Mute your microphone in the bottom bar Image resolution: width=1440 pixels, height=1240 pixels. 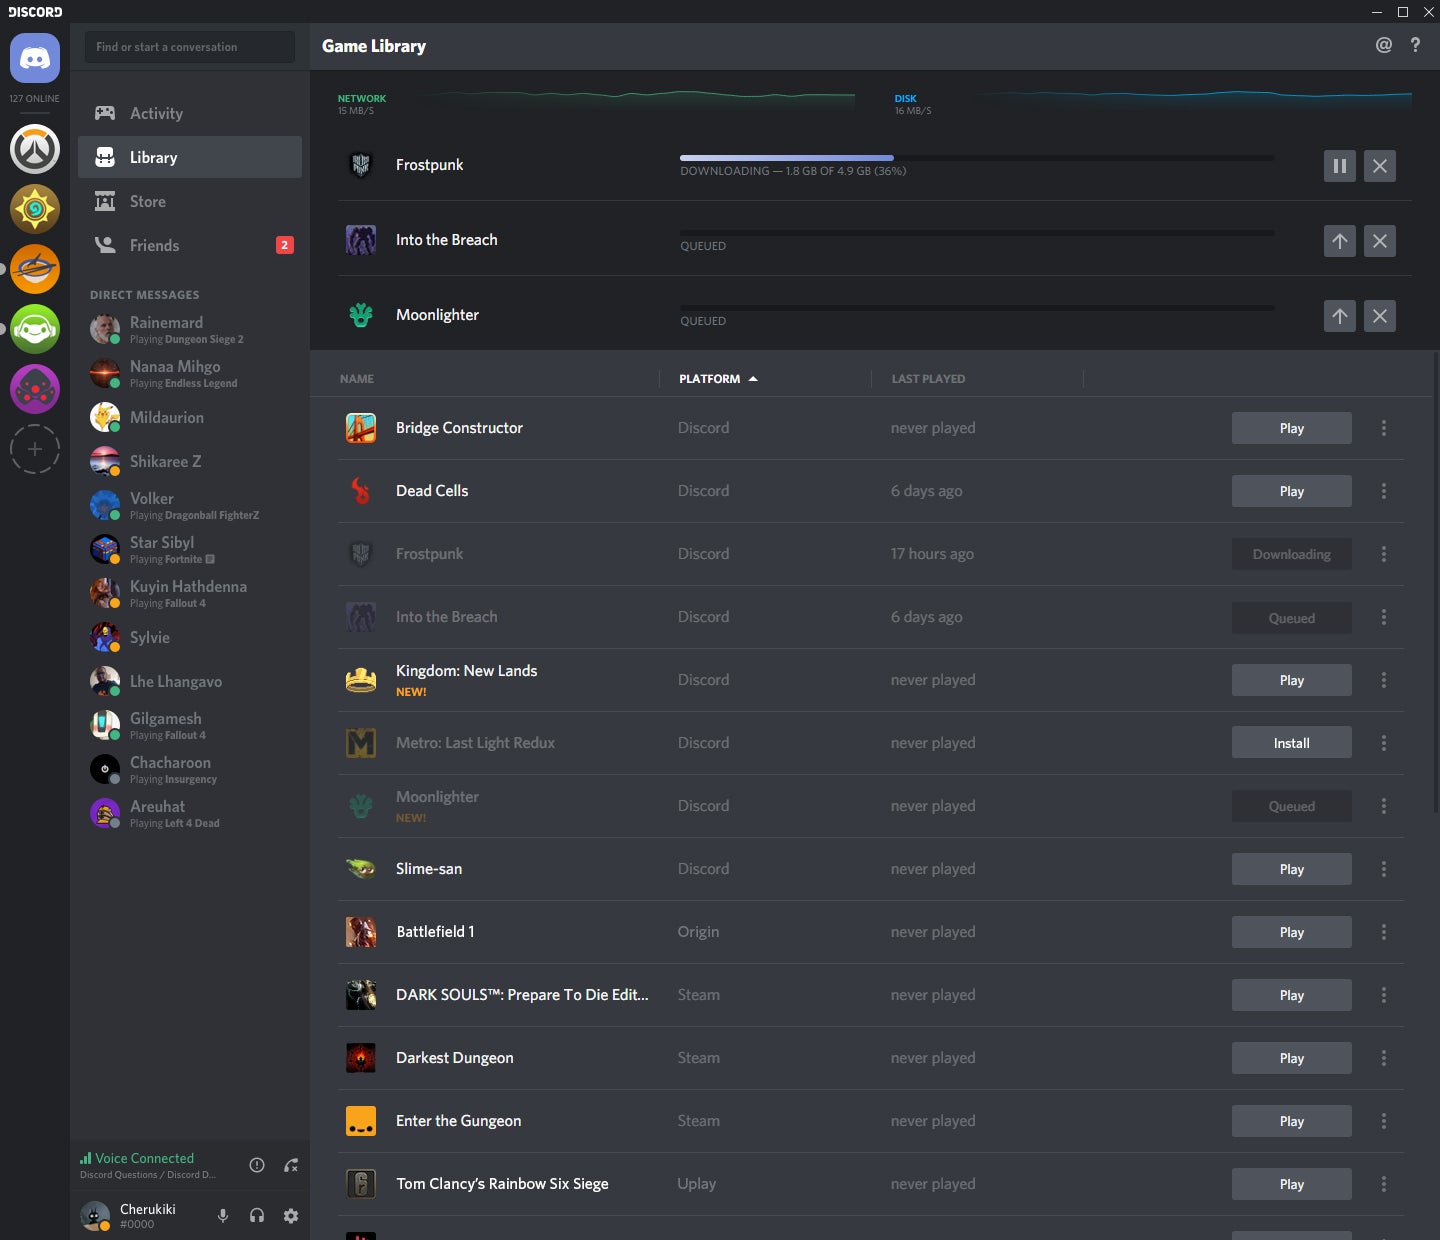click(222, 1215)
